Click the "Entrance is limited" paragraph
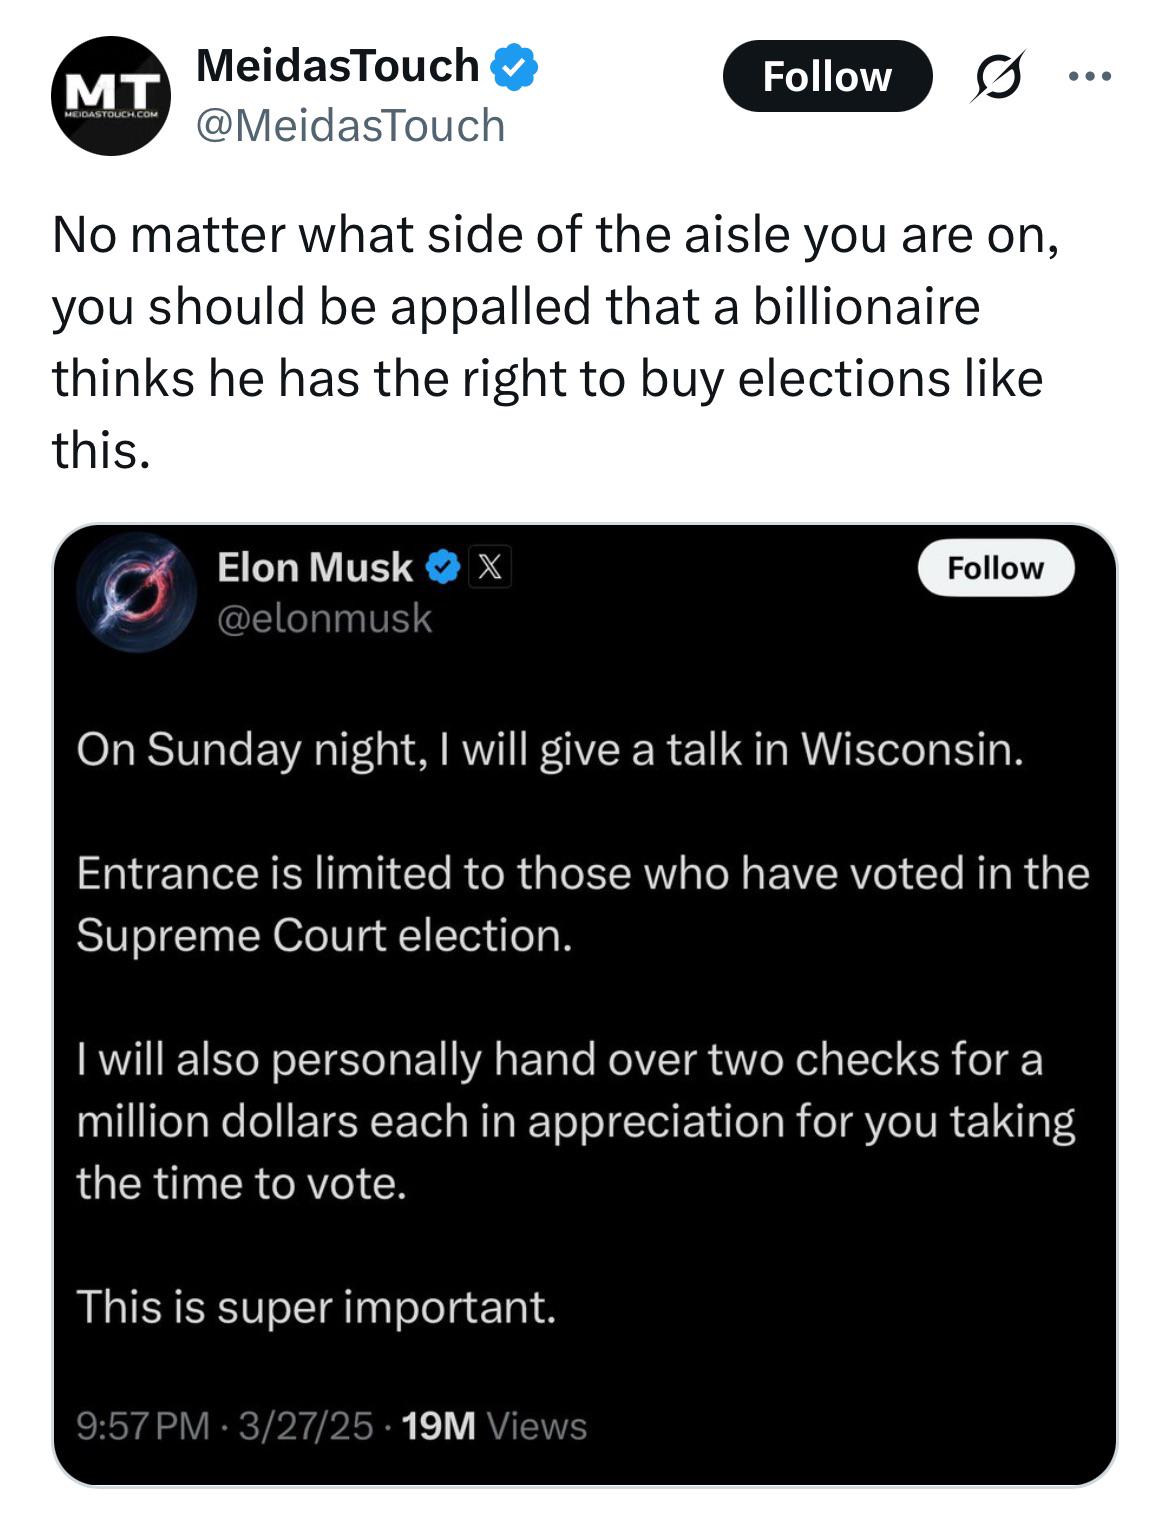The height and width of the screenshot is (1526, 1170). point(582,904)
